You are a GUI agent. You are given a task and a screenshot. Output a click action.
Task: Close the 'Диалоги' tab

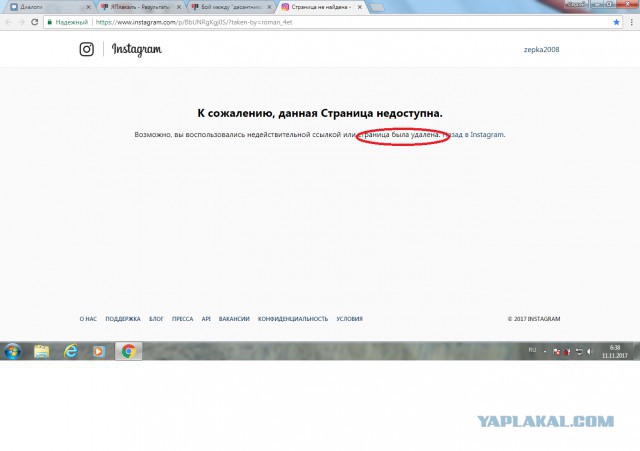[88, 7]
